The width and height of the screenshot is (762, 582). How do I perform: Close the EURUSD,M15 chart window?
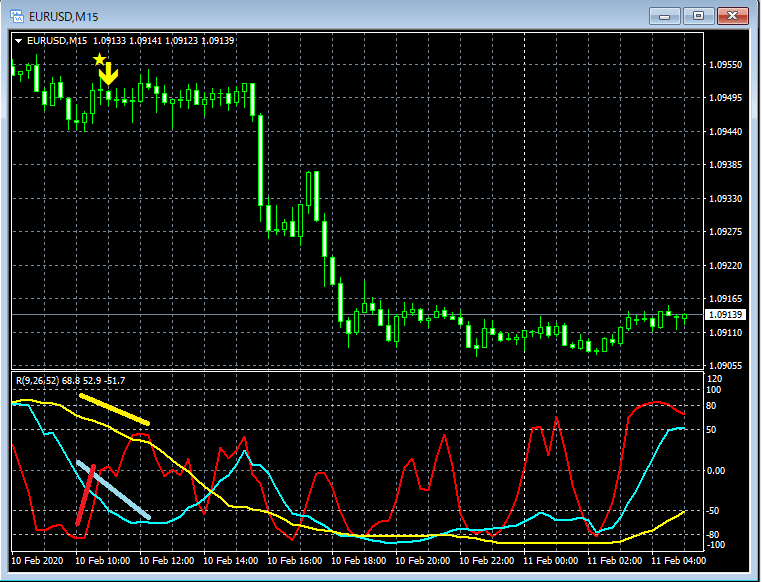732,16
